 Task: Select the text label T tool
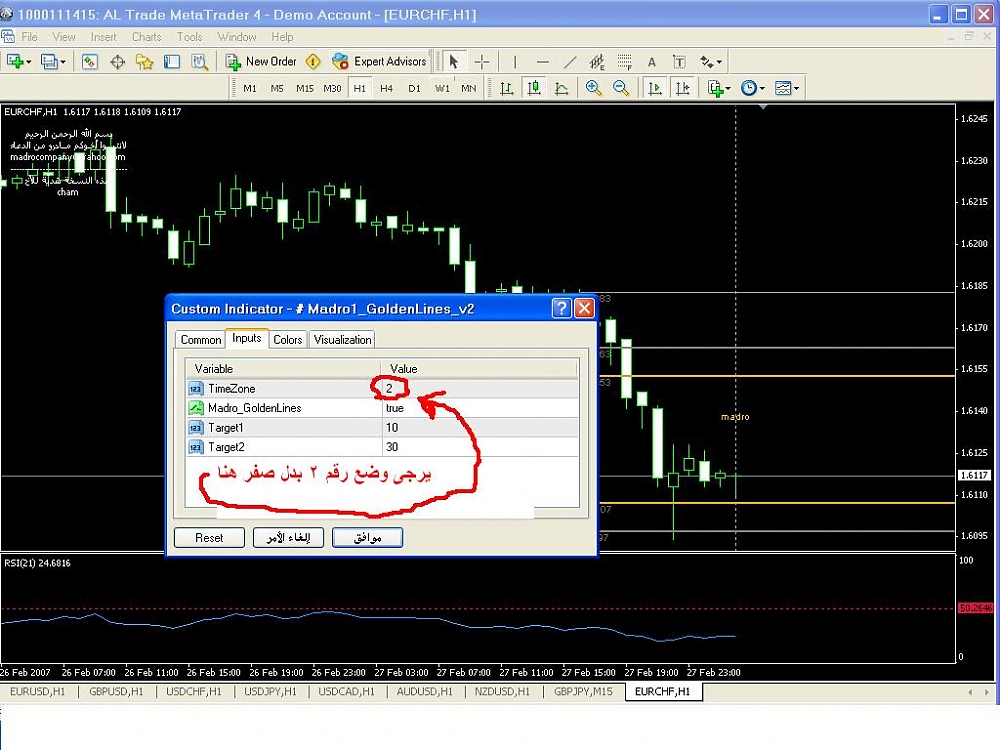coord(679,62)
